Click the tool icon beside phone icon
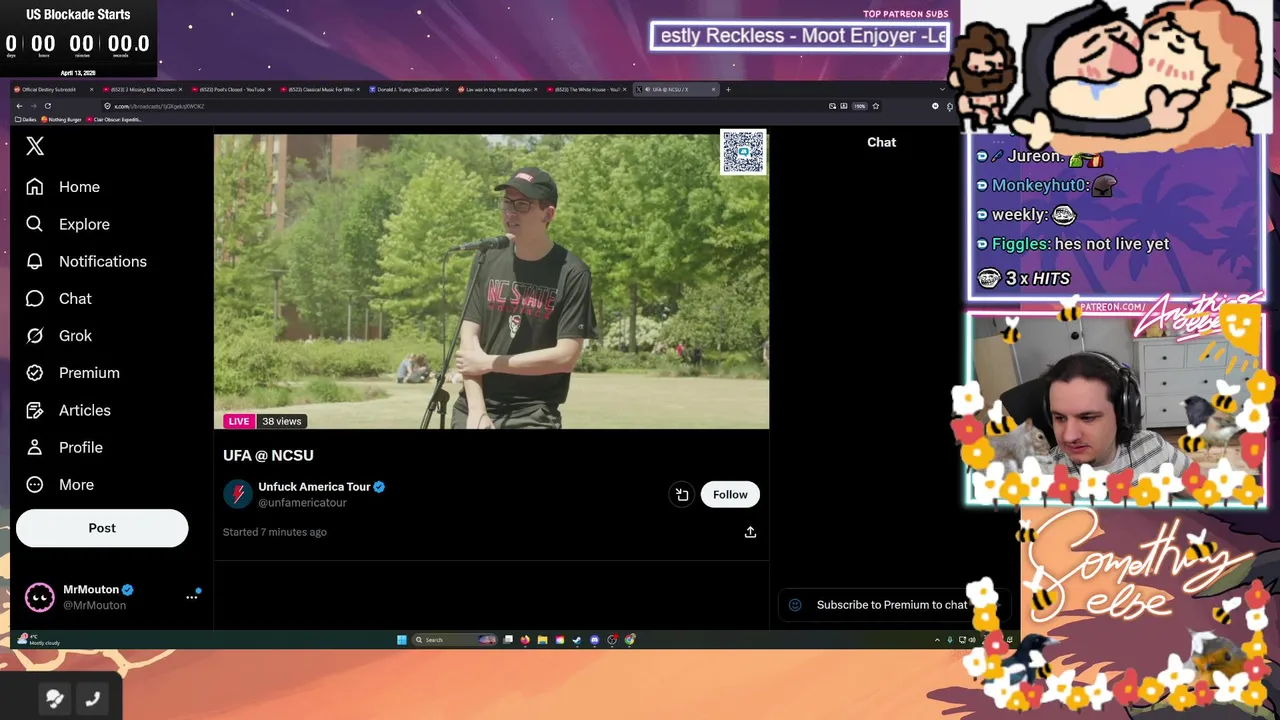The image size is (1280, 720). [55, 700]
